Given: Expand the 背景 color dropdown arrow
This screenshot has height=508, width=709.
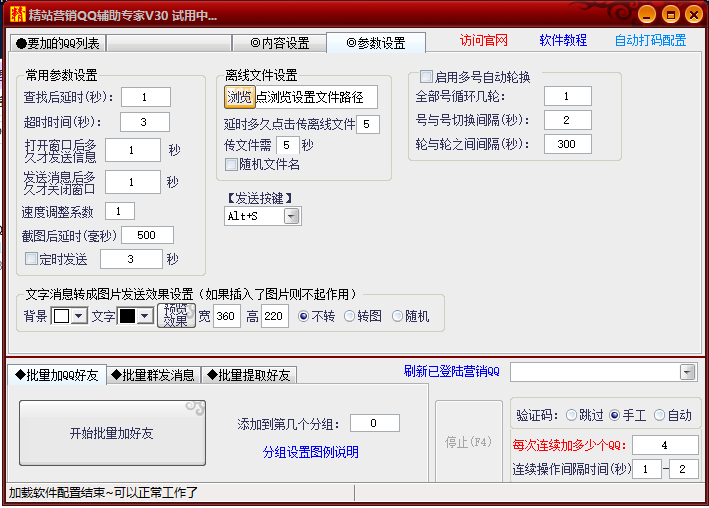Looking at the screenshot, I should point(79,316).
